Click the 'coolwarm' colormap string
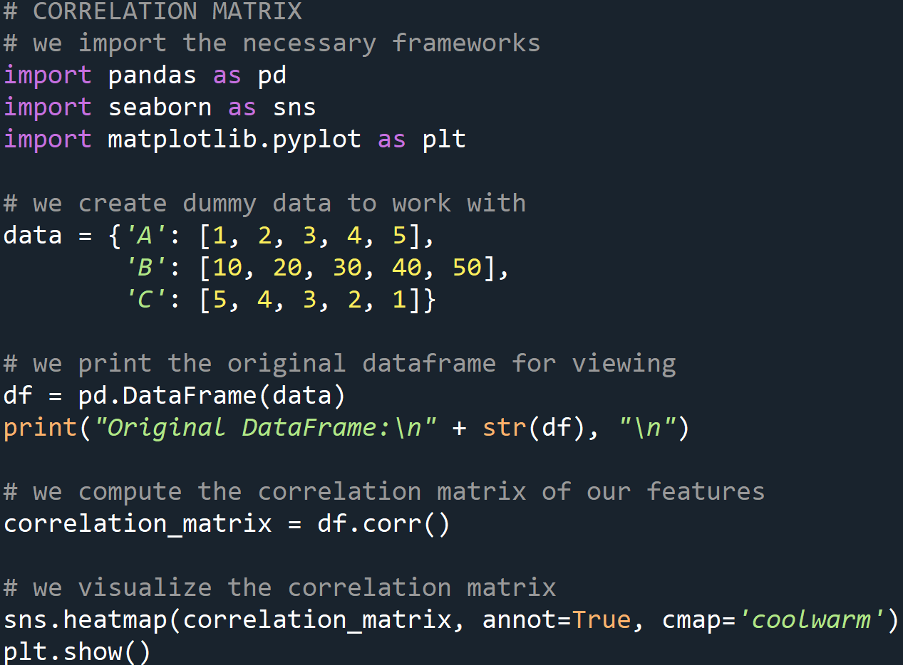Viewport: 904px width, 666px height. (812, 620)
